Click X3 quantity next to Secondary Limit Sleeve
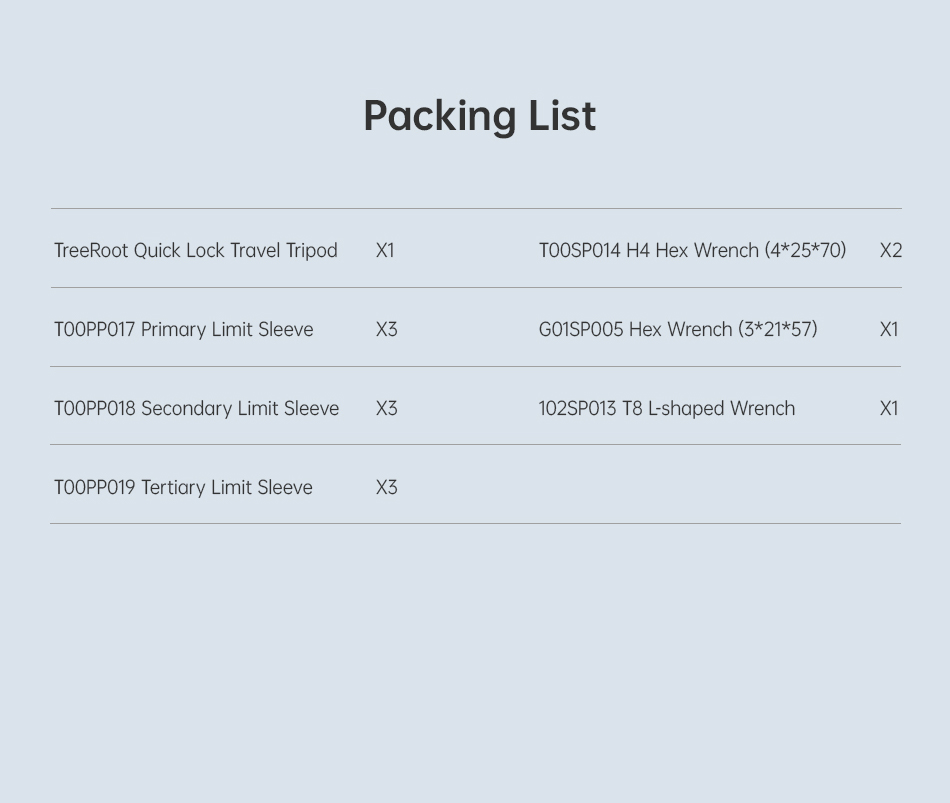950x803 pixels. [387, 408]
